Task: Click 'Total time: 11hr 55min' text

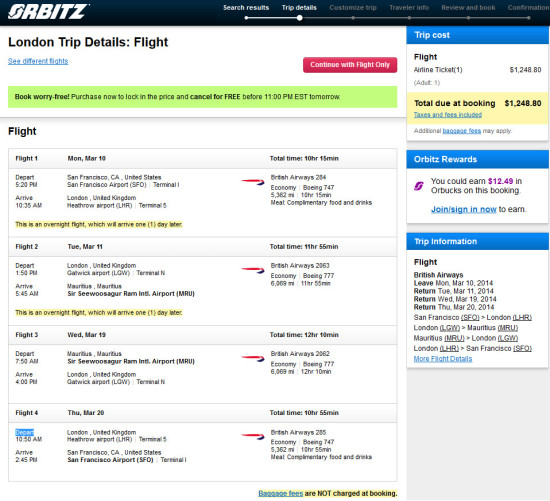Action: click(304, 247)
